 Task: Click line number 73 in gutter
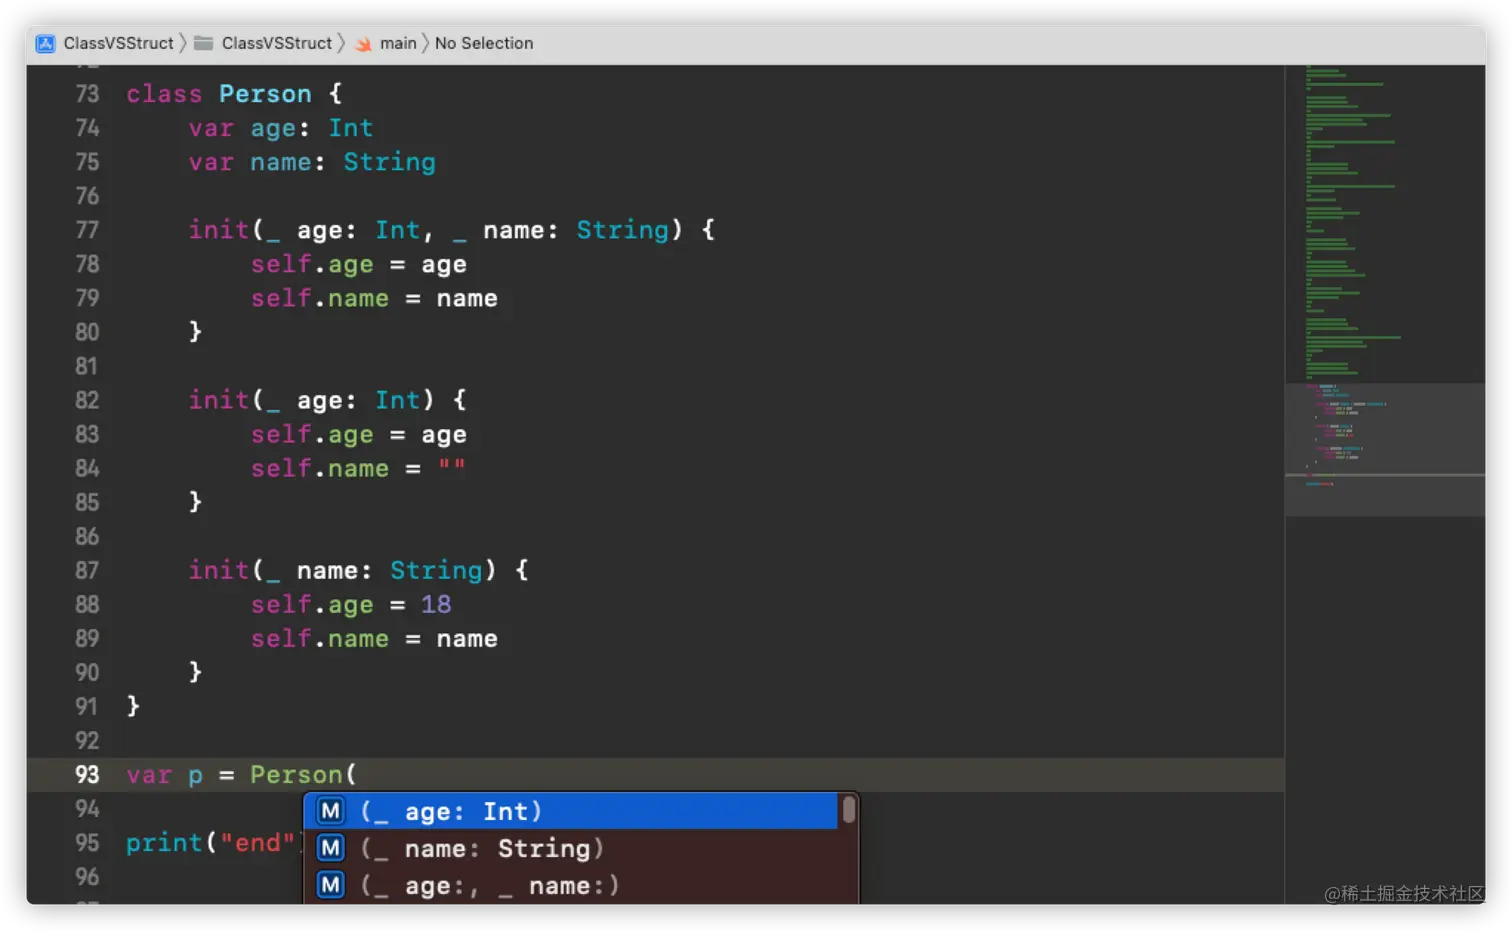point(87,94)
